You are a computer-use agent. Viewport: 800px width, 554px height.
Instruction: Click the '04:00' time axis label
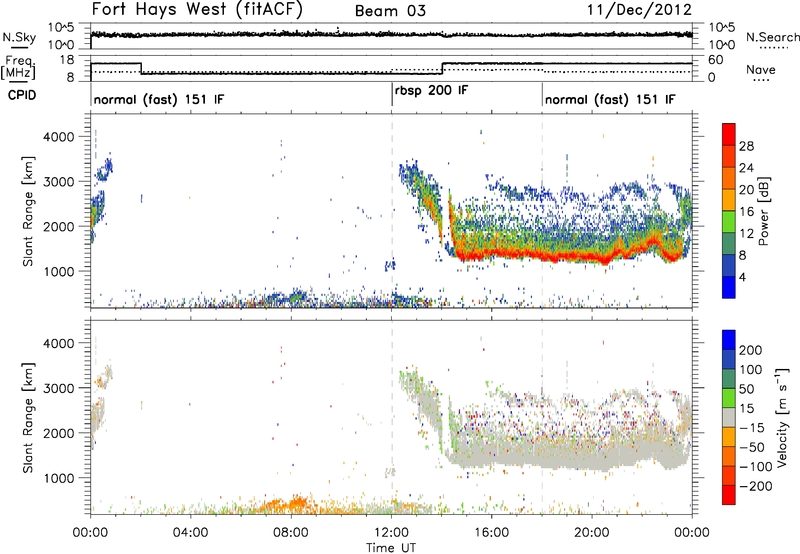point(190,533)
